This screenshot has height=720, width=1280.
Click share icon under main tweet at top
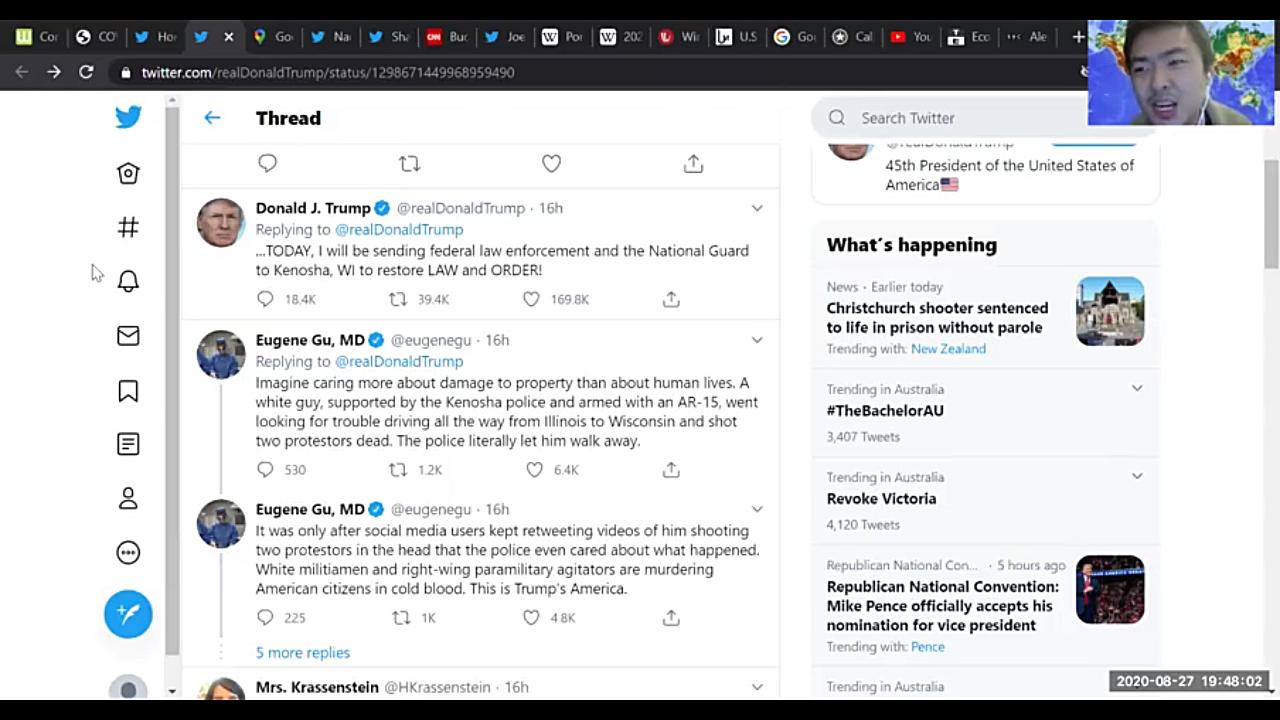pos(693,163)
